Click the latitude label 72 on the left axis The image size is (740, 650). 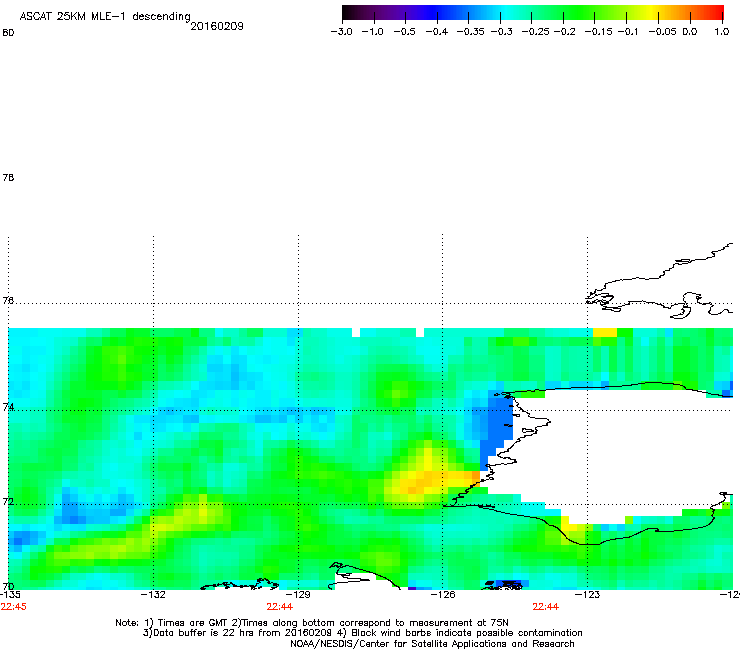[8, 501]
